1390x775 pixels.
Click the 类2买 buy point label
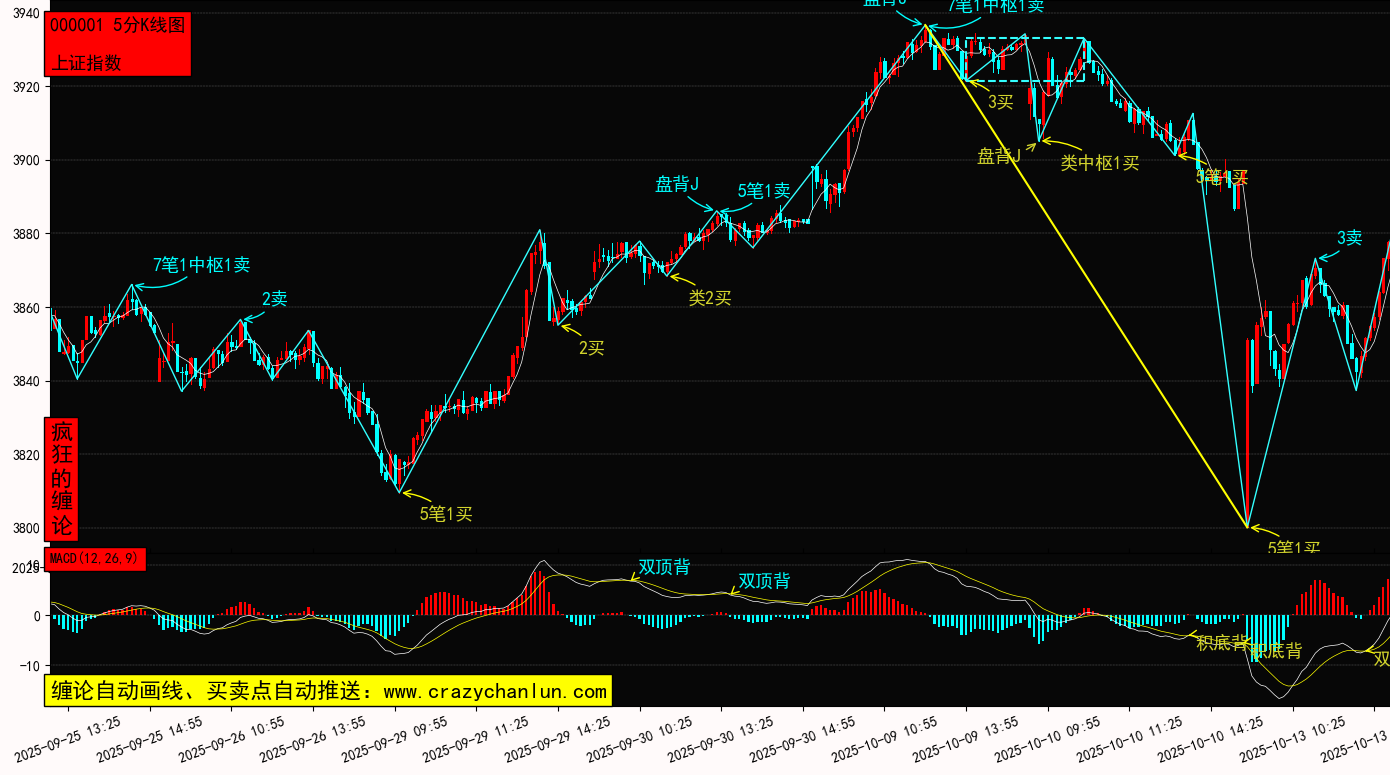coord(710,297)
